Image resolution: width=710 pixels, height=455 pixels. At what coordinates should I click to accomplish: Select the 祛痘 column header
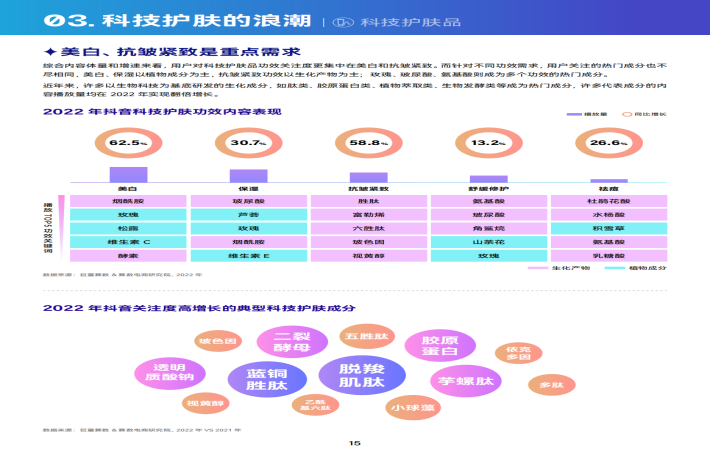point(608,188)
